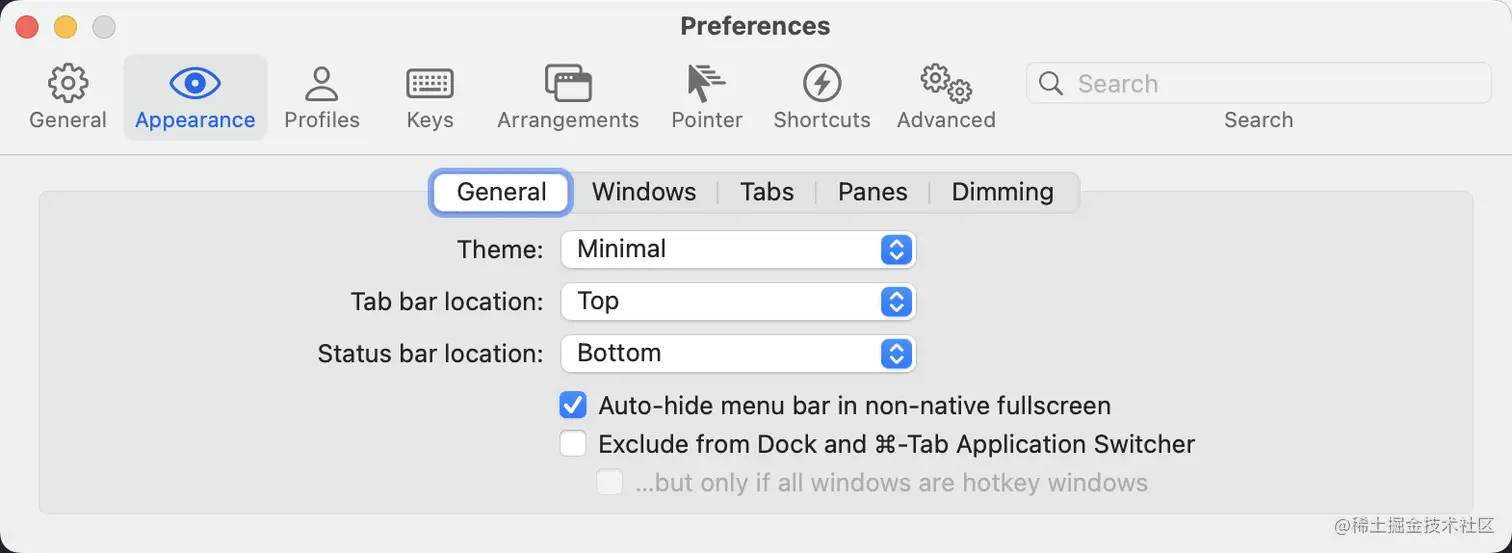Toggle the hotkey windows only checkbox

pos(609,483)
